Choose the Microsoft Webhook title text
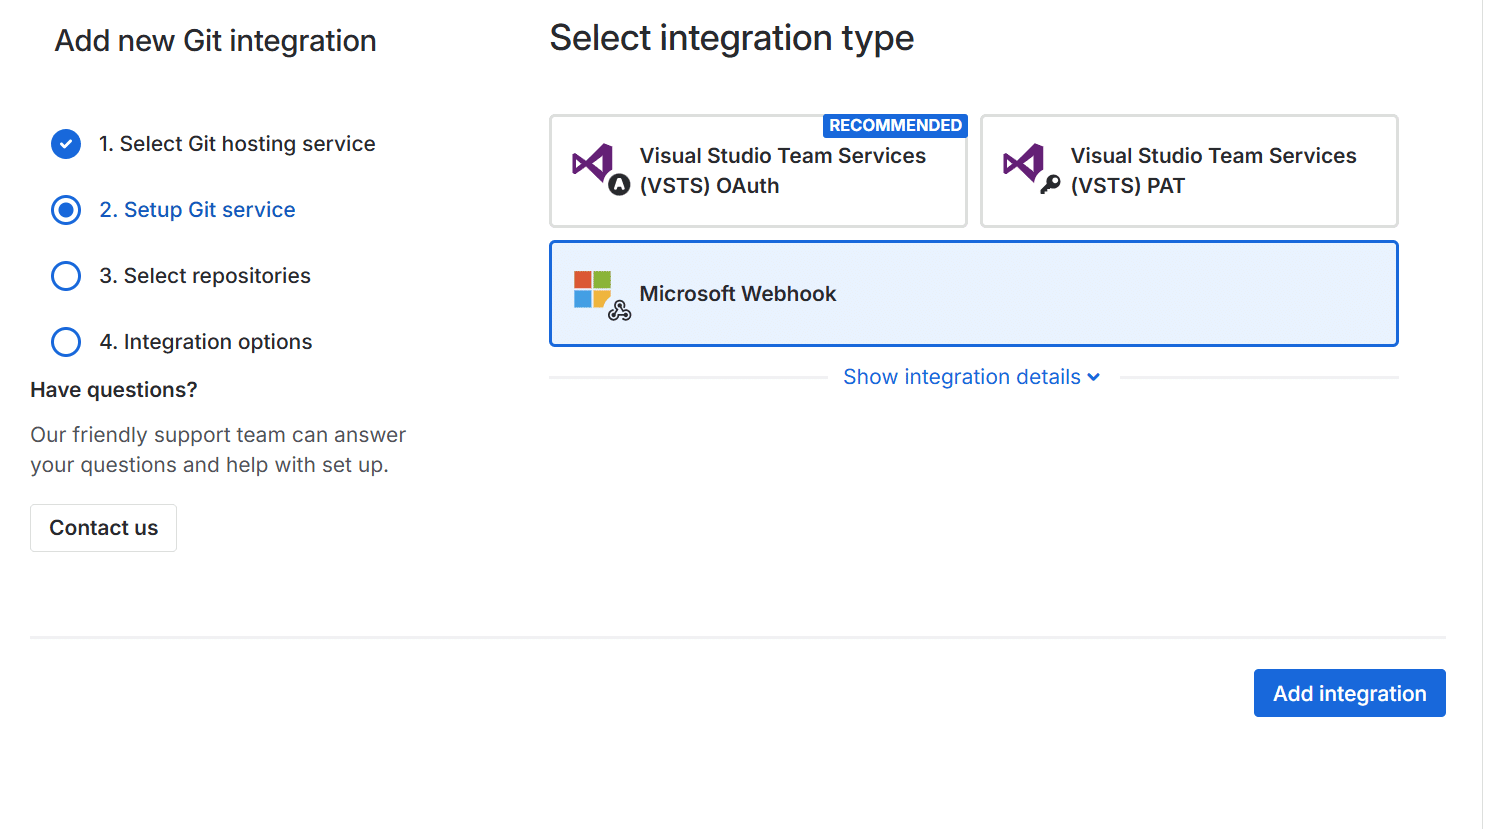 coord(737,294)
